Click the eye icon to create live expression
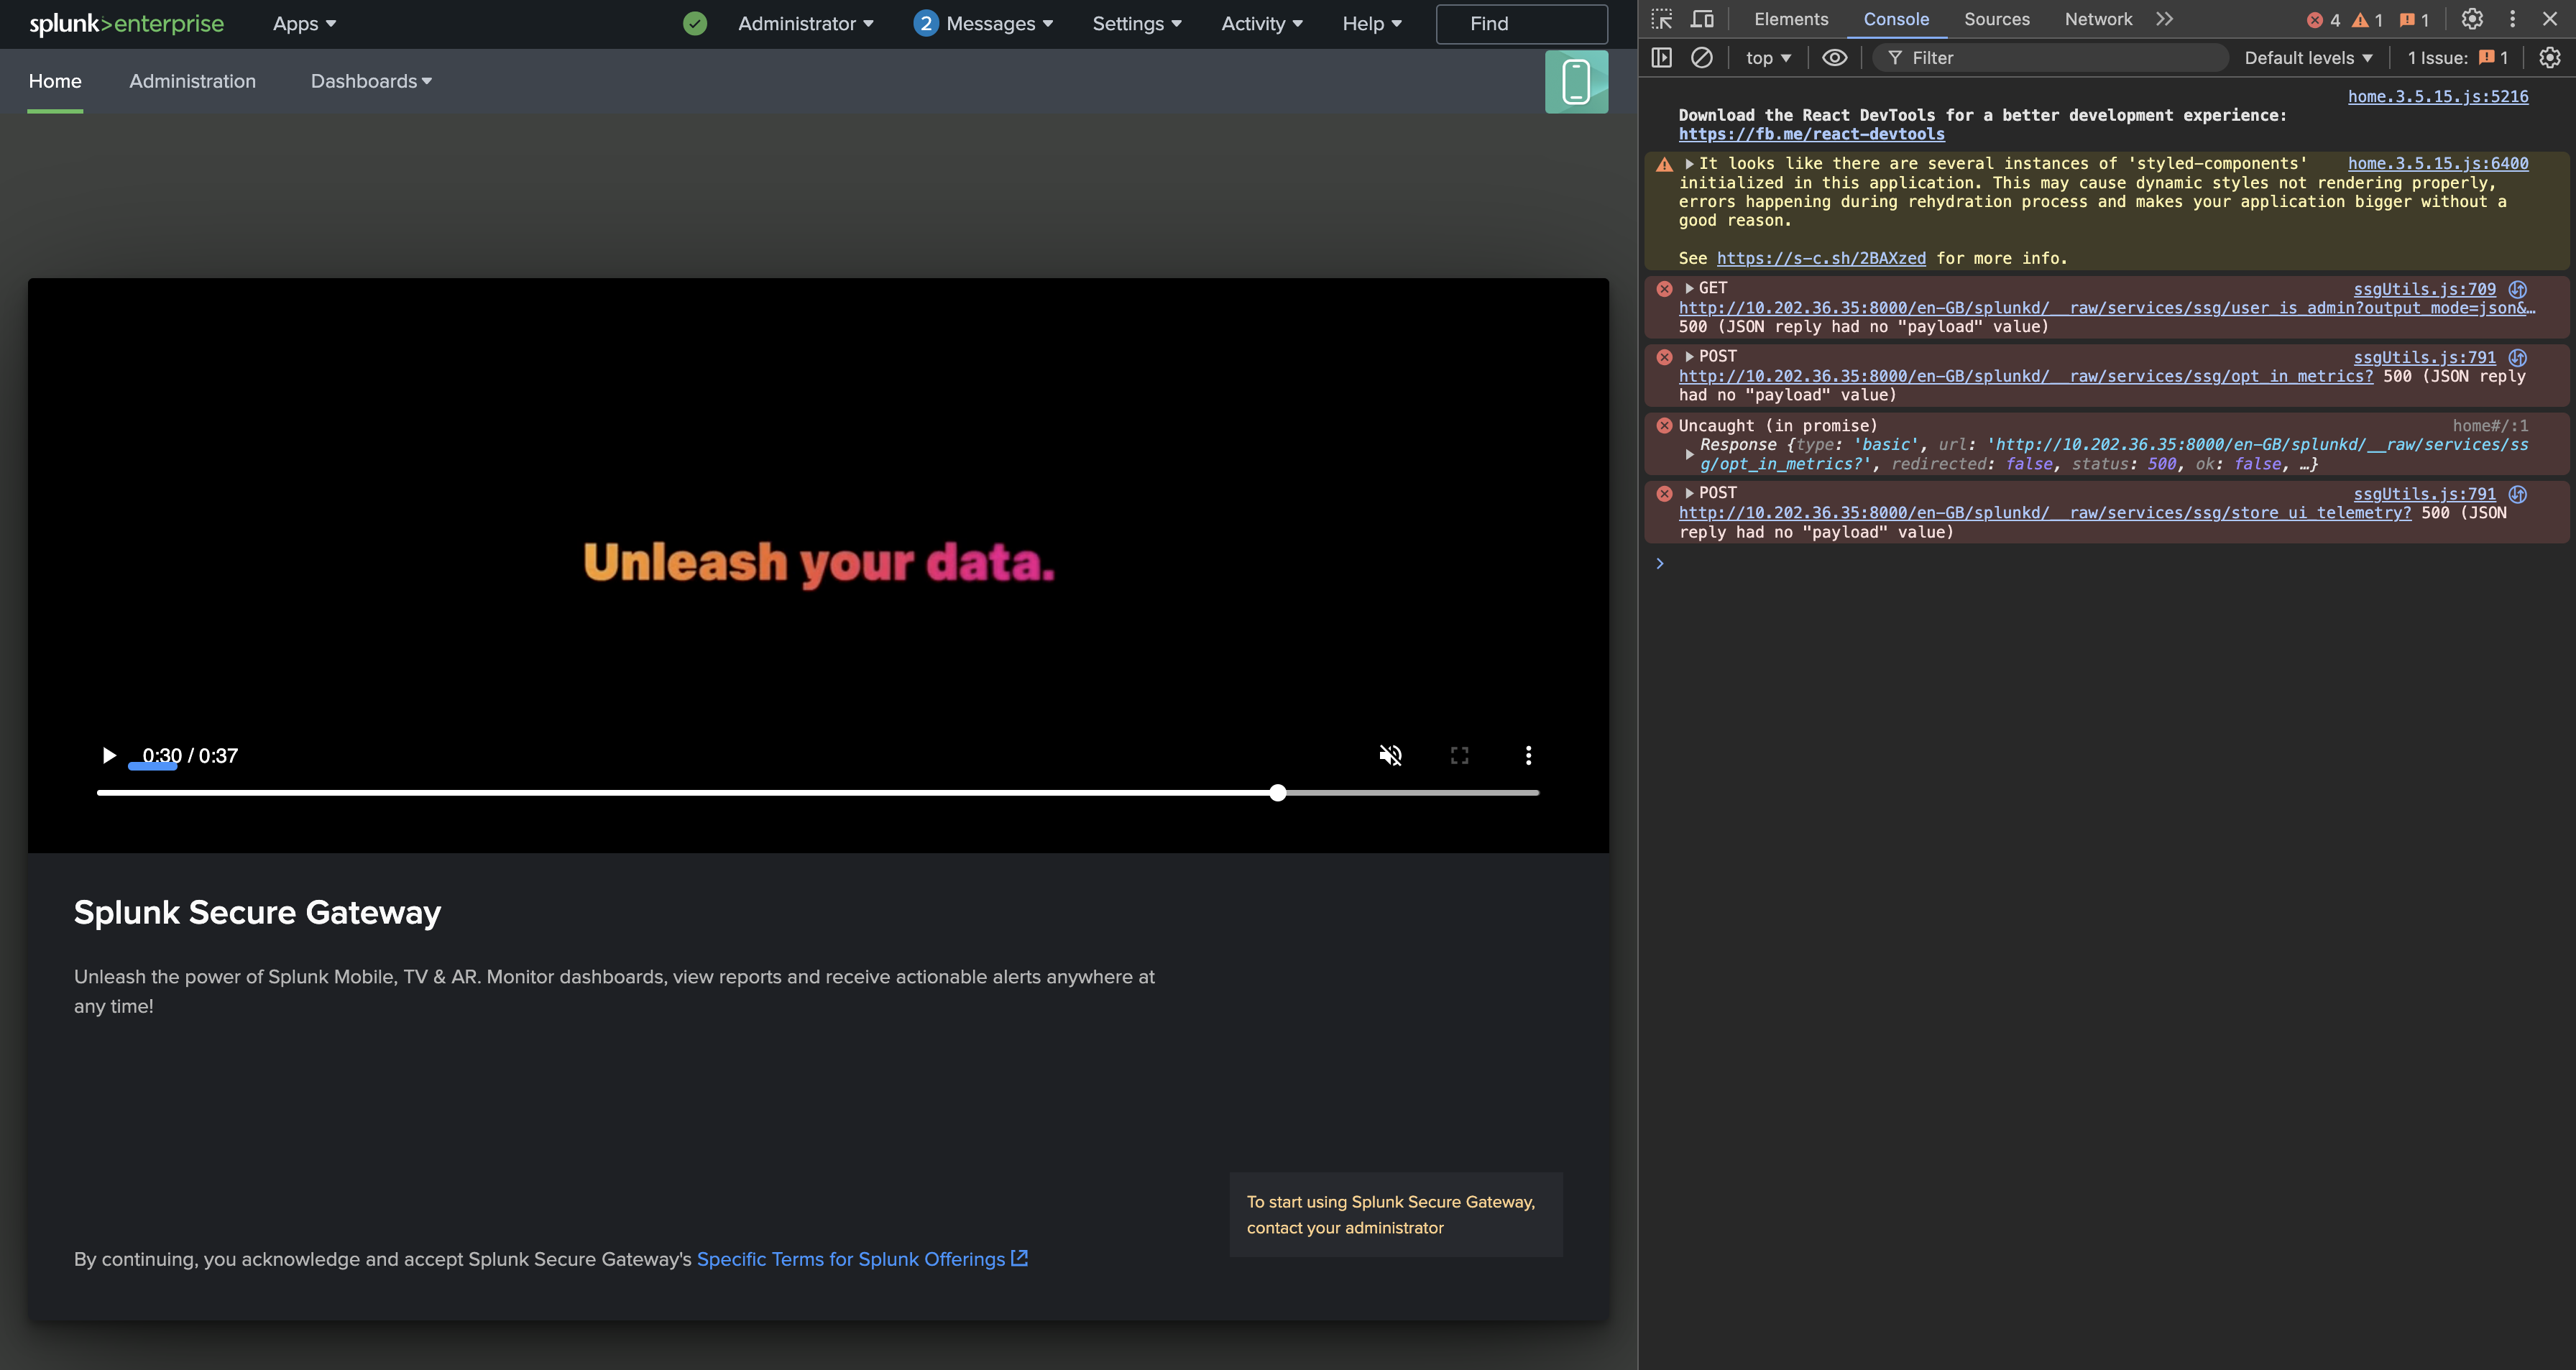The image size is (2576, 1370). point(1835,57)
